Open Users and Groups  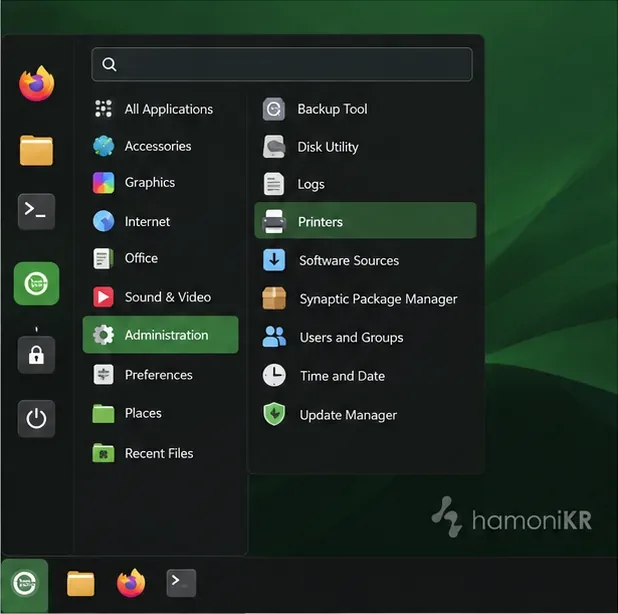click(x=365, y=337)
